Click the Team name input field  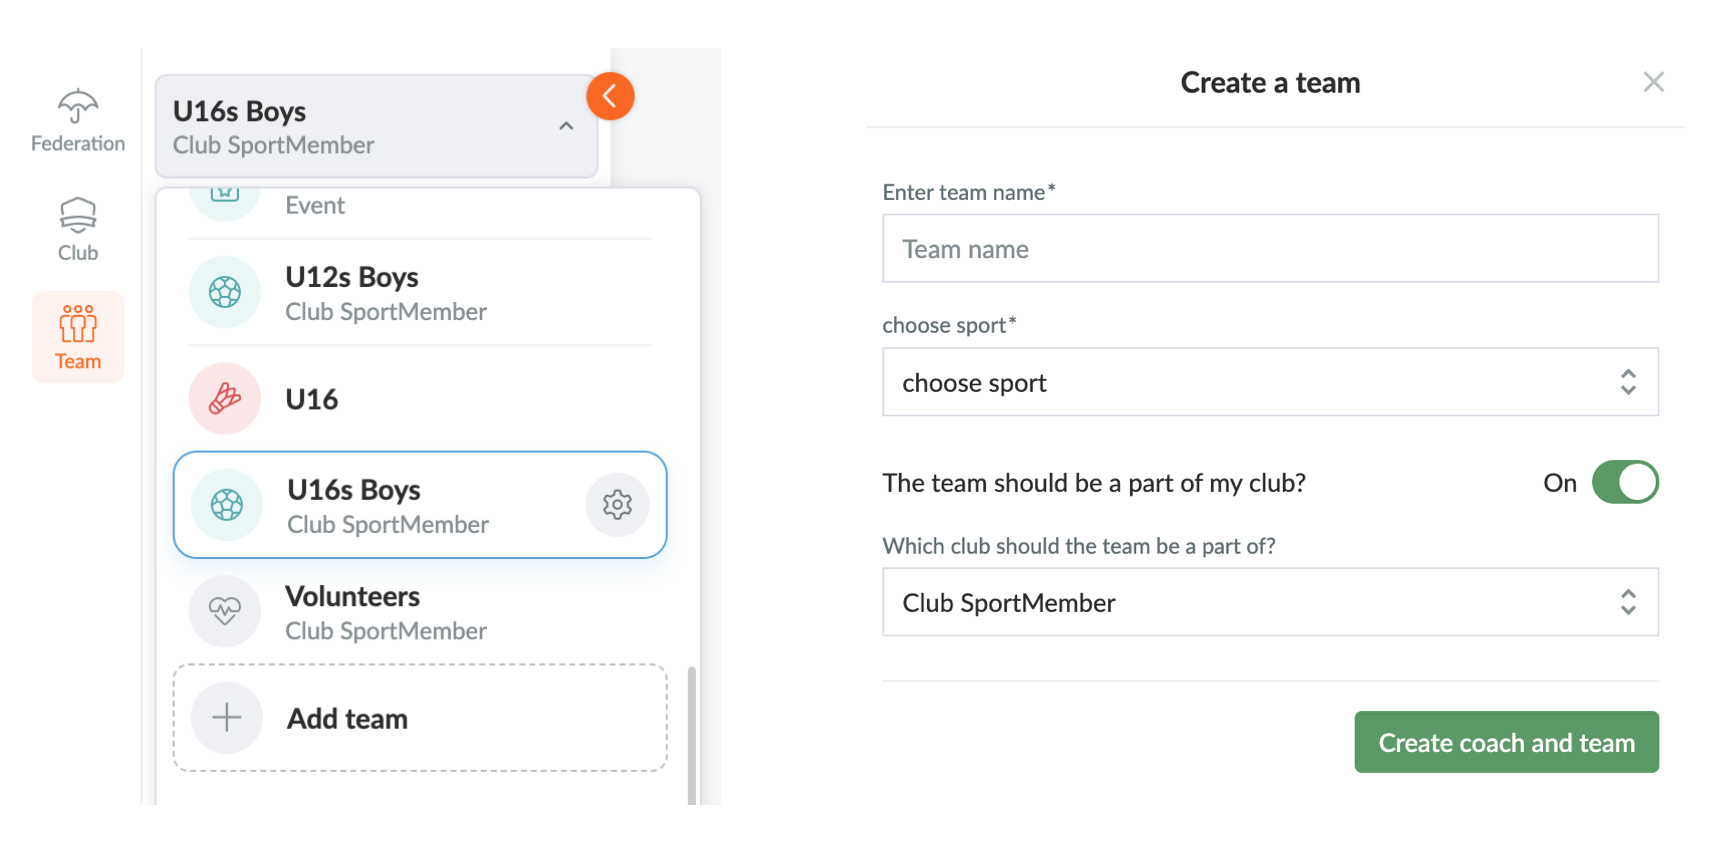point(1270,248)
